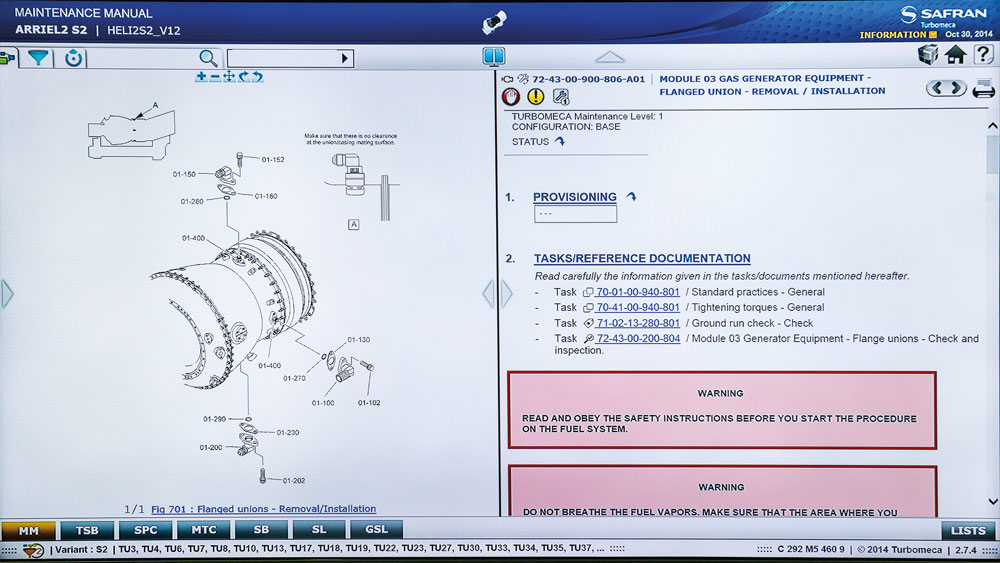This screenshot has width=1000, height=563.
Task: Open the Help question mark icon
Action: coord(983,55)
